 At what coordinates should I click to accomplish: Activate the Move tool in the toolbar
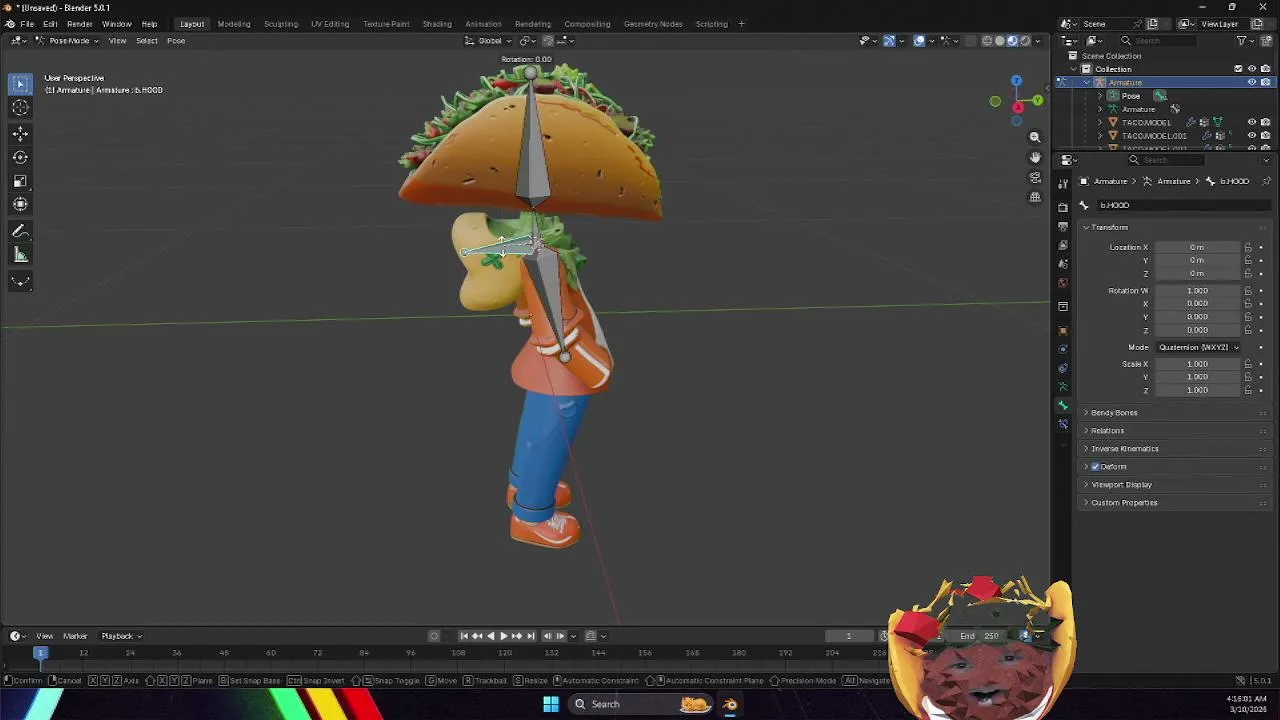[x=20, y=133]
